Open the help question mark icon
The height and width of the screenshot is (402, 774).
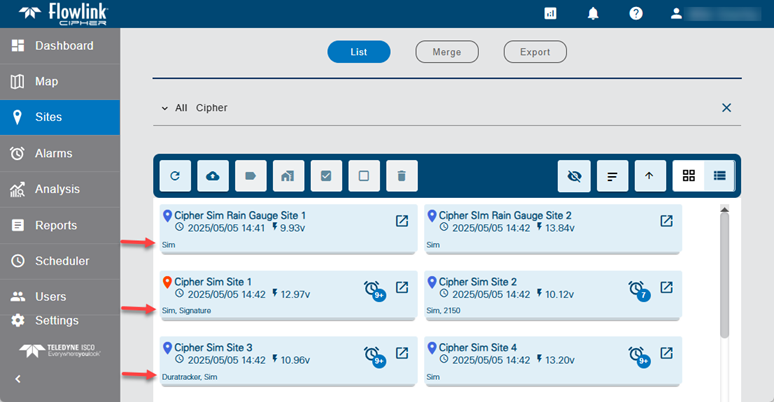[635, 13]
